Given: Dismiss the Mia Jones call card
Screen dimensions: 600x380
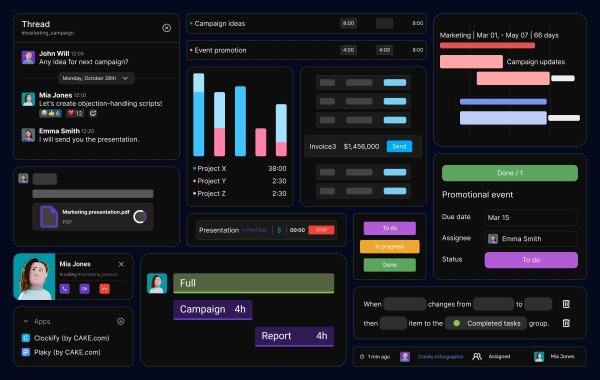Looking at the screenshot, I should pyautogui.click(x=121, y=264).
